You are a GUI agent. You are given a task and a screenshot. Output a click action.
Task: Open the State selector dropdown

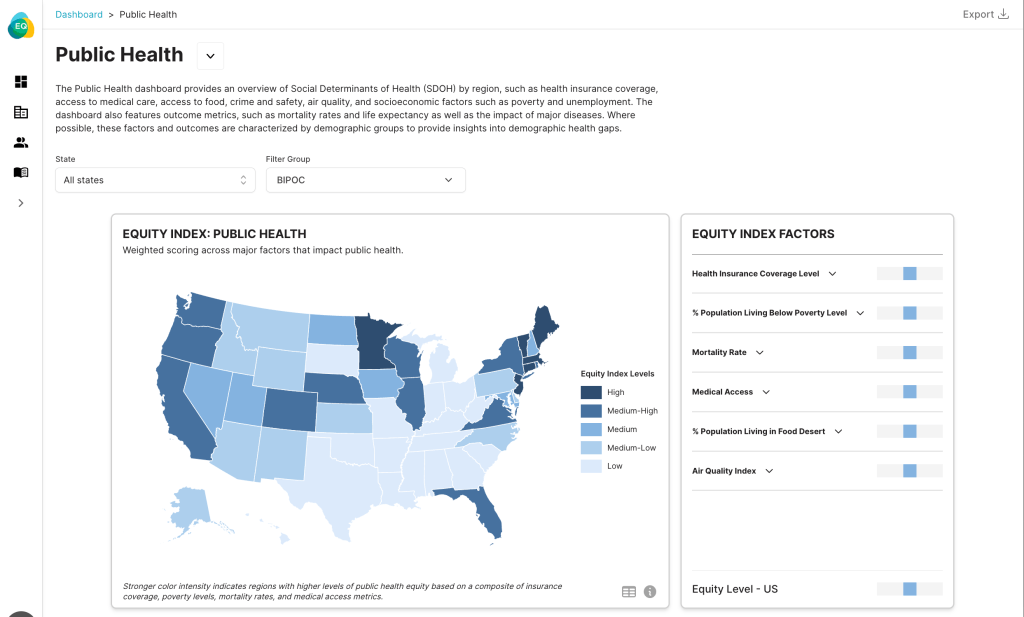coord(155,180)
